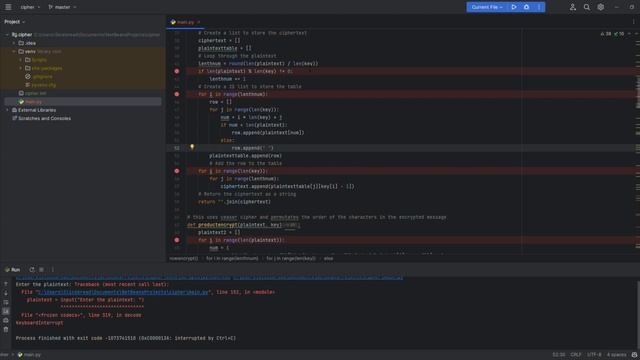Click 'for i in range(lenthnum)' breadcrumb
This screenshot has height=360, width=640.
point(232,258)
